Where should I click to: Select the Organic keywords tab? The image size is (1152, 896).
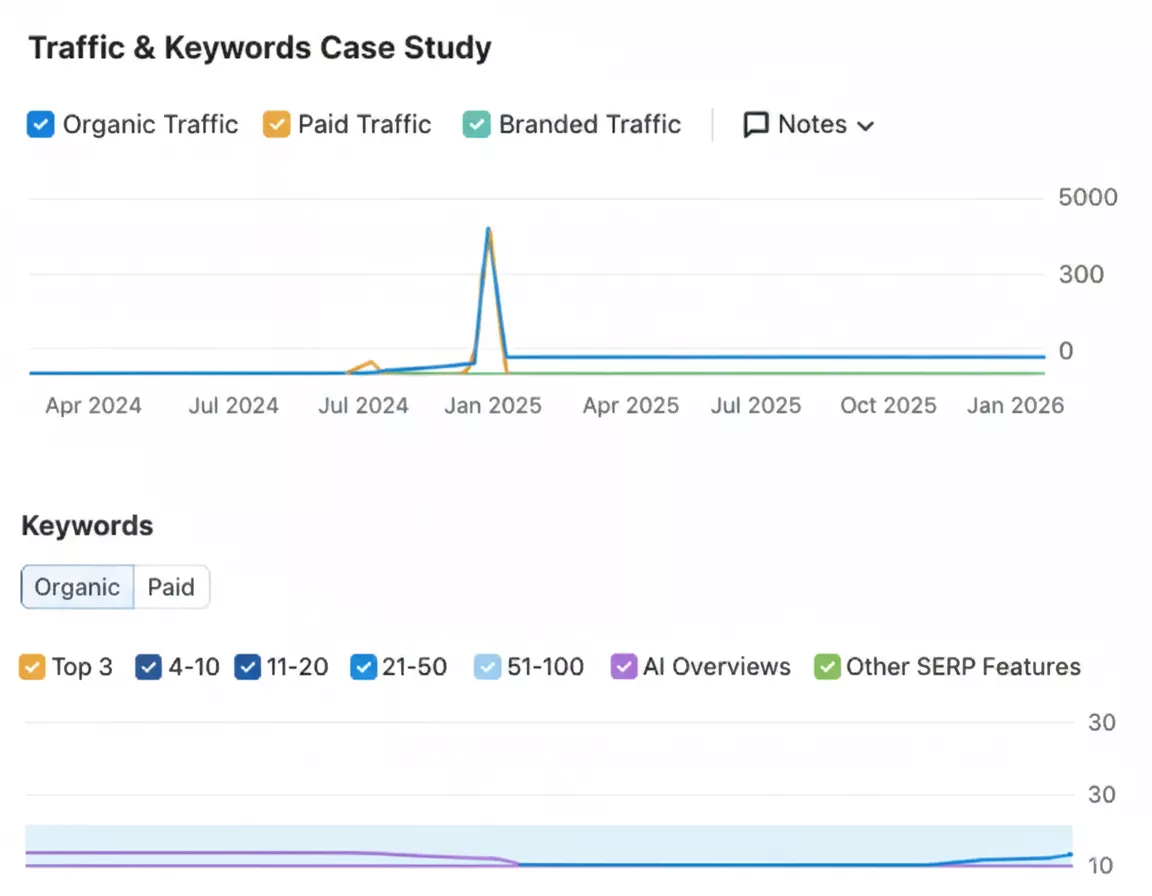coord(77,587)
